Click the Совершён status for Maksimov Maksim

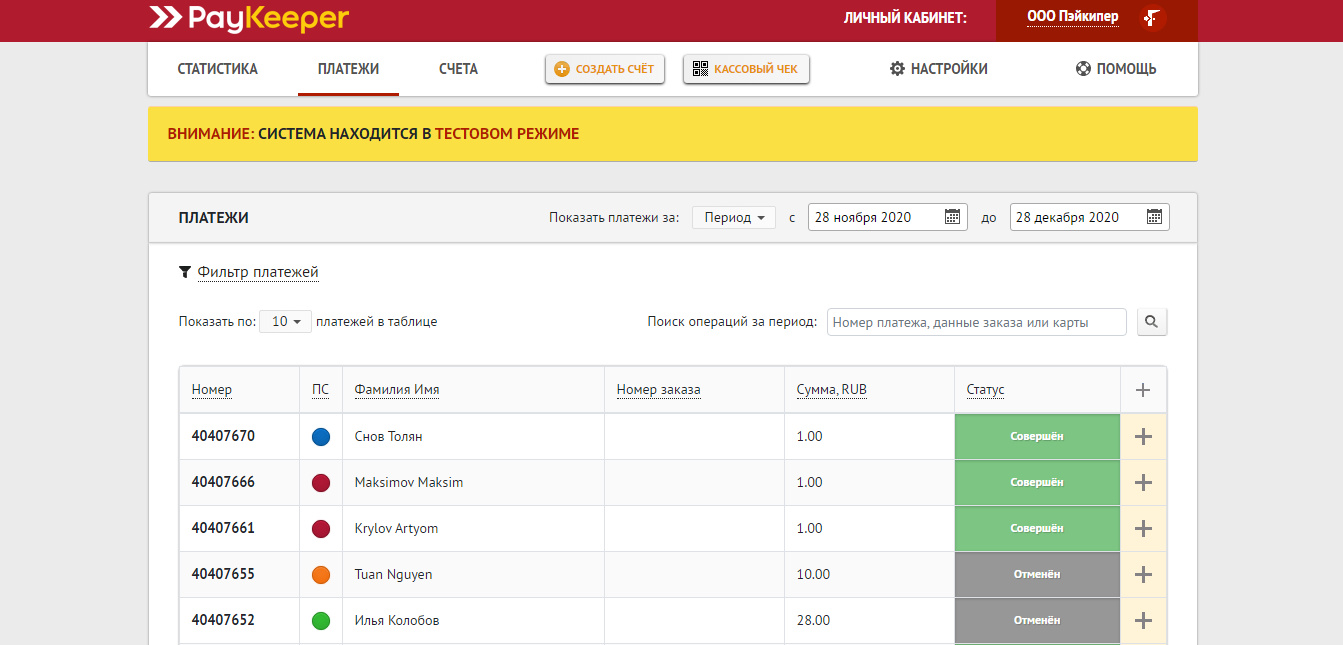click(x=1037, y=482)
